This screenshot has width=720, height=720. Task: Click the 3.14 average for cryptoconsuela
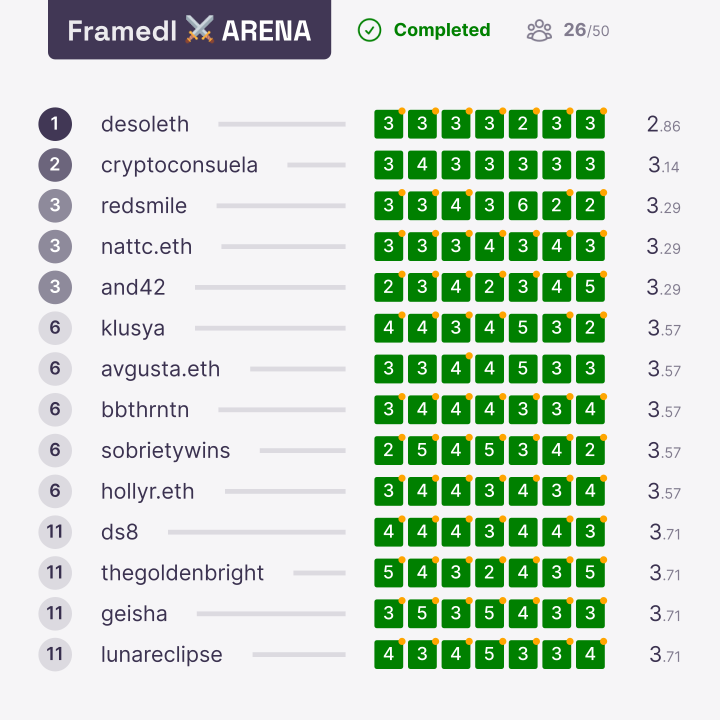point(664,165)
